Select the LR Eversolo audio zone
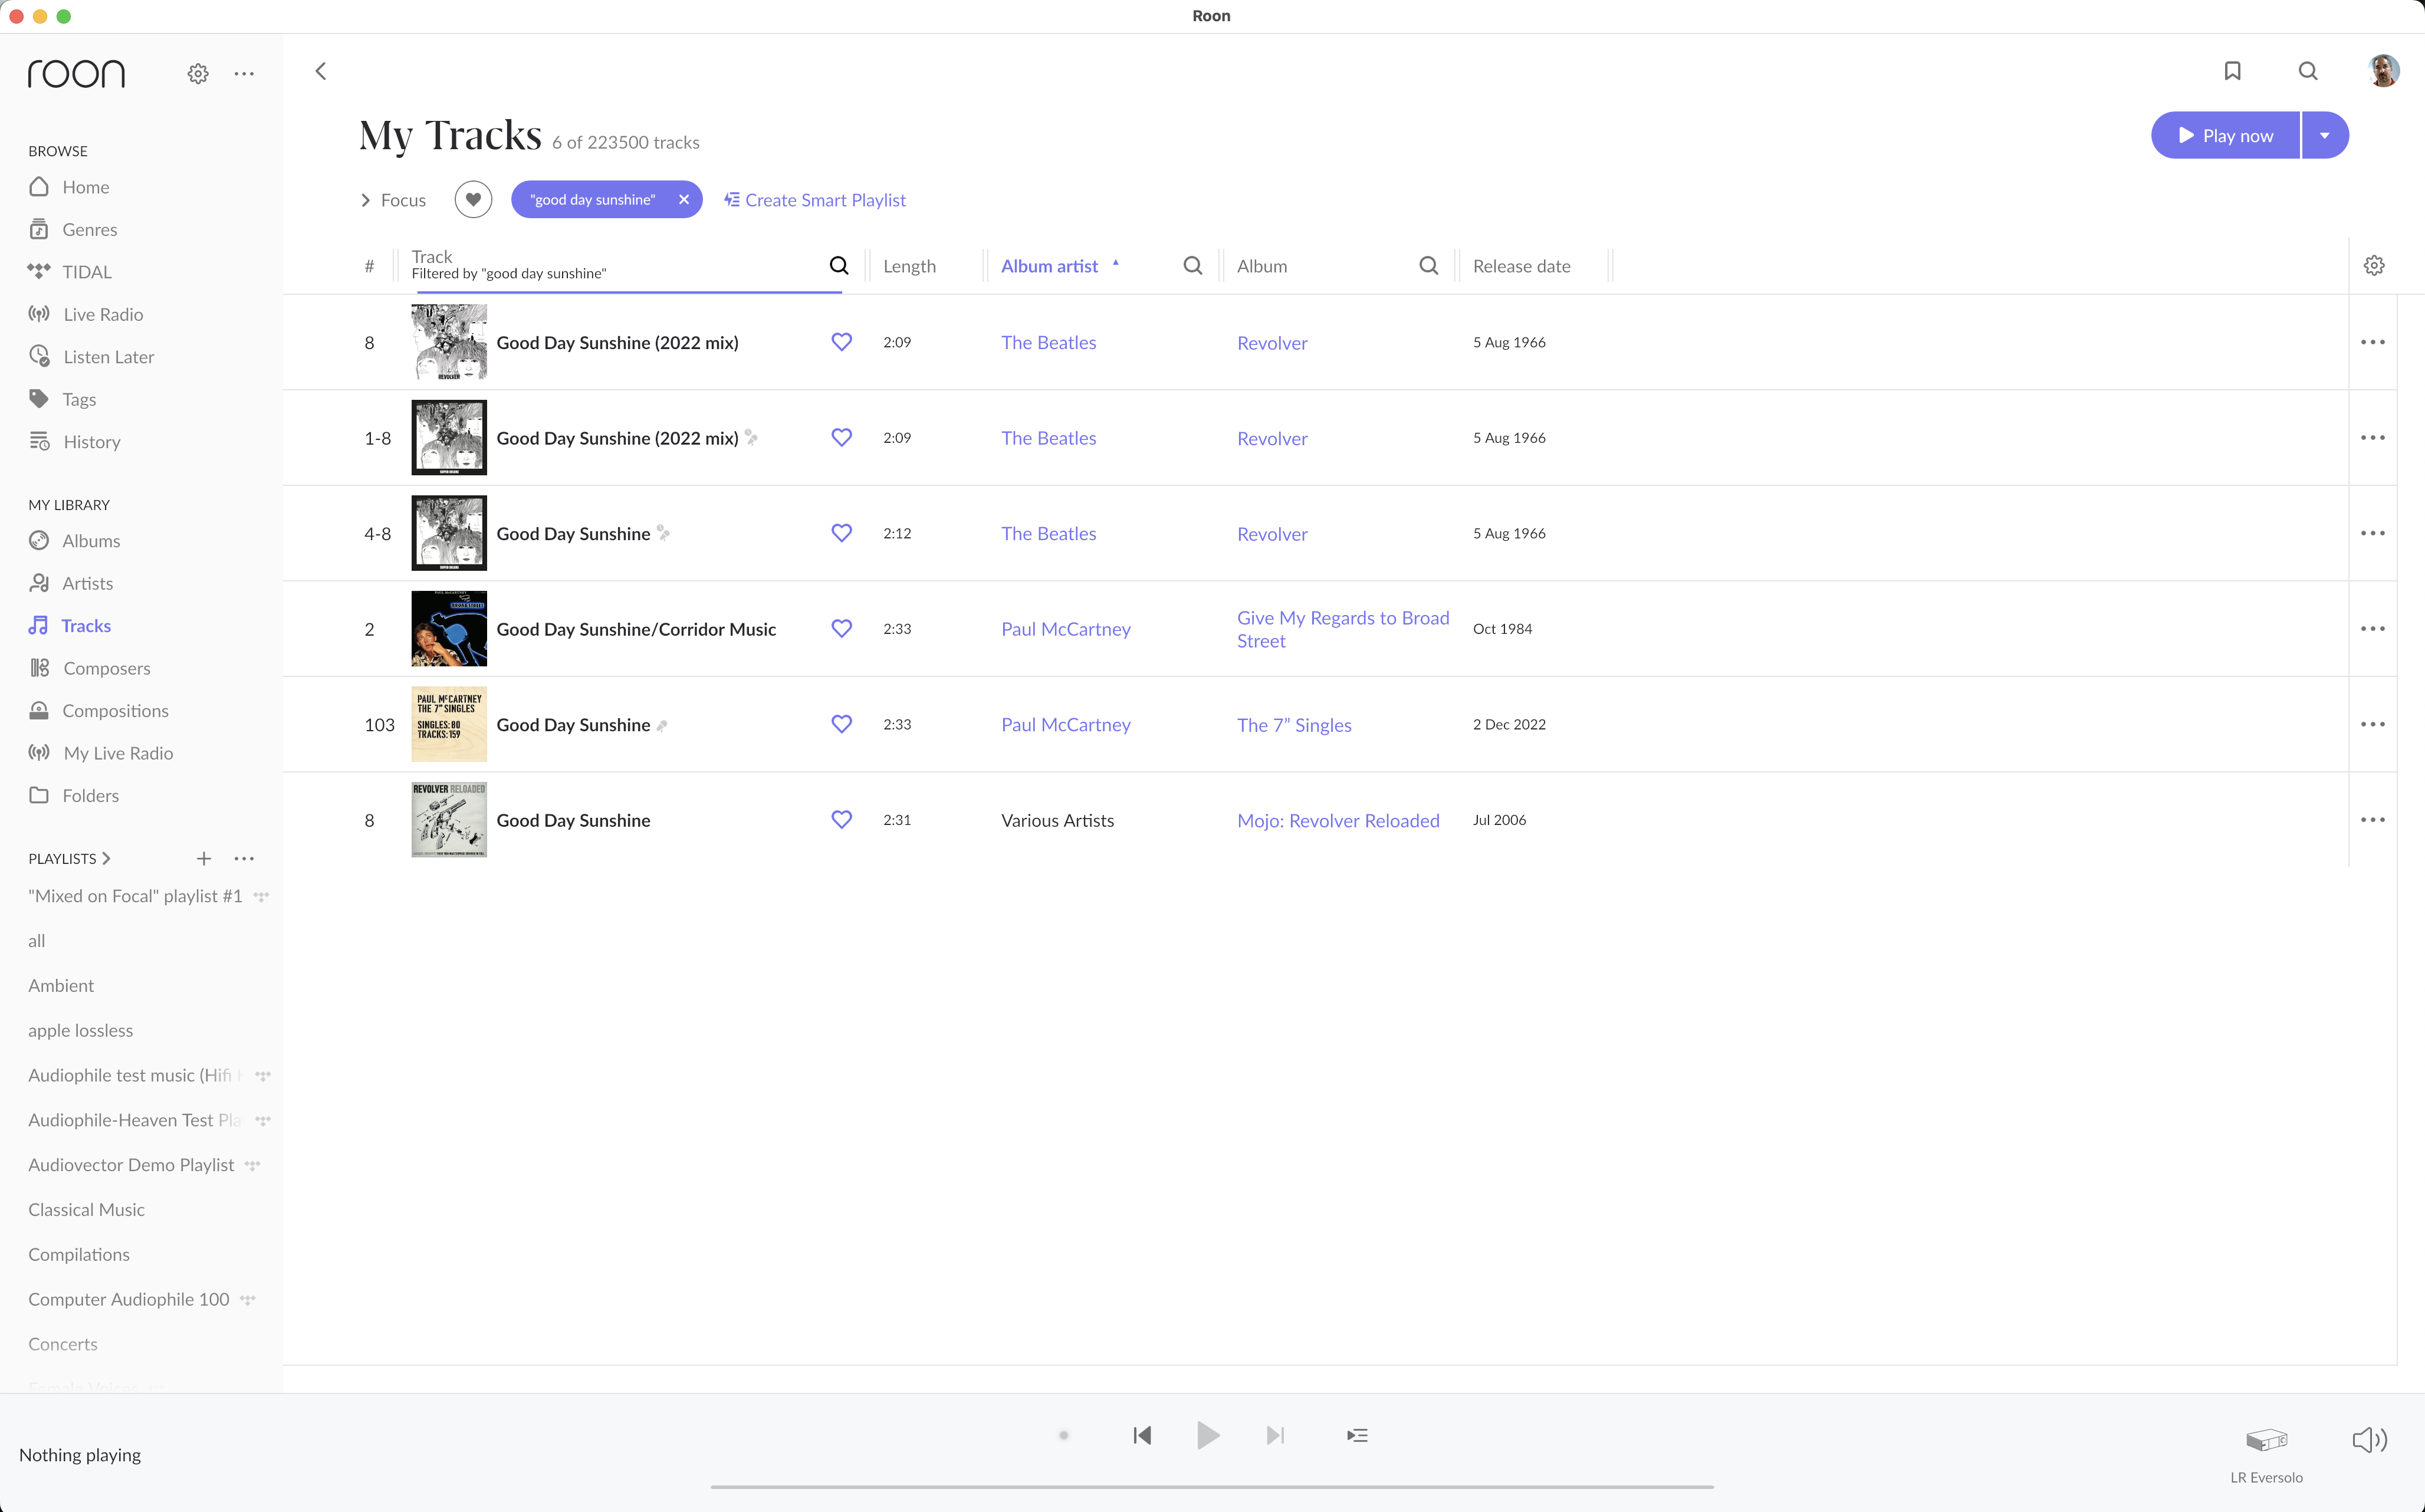 [x=2266, y=1453]
